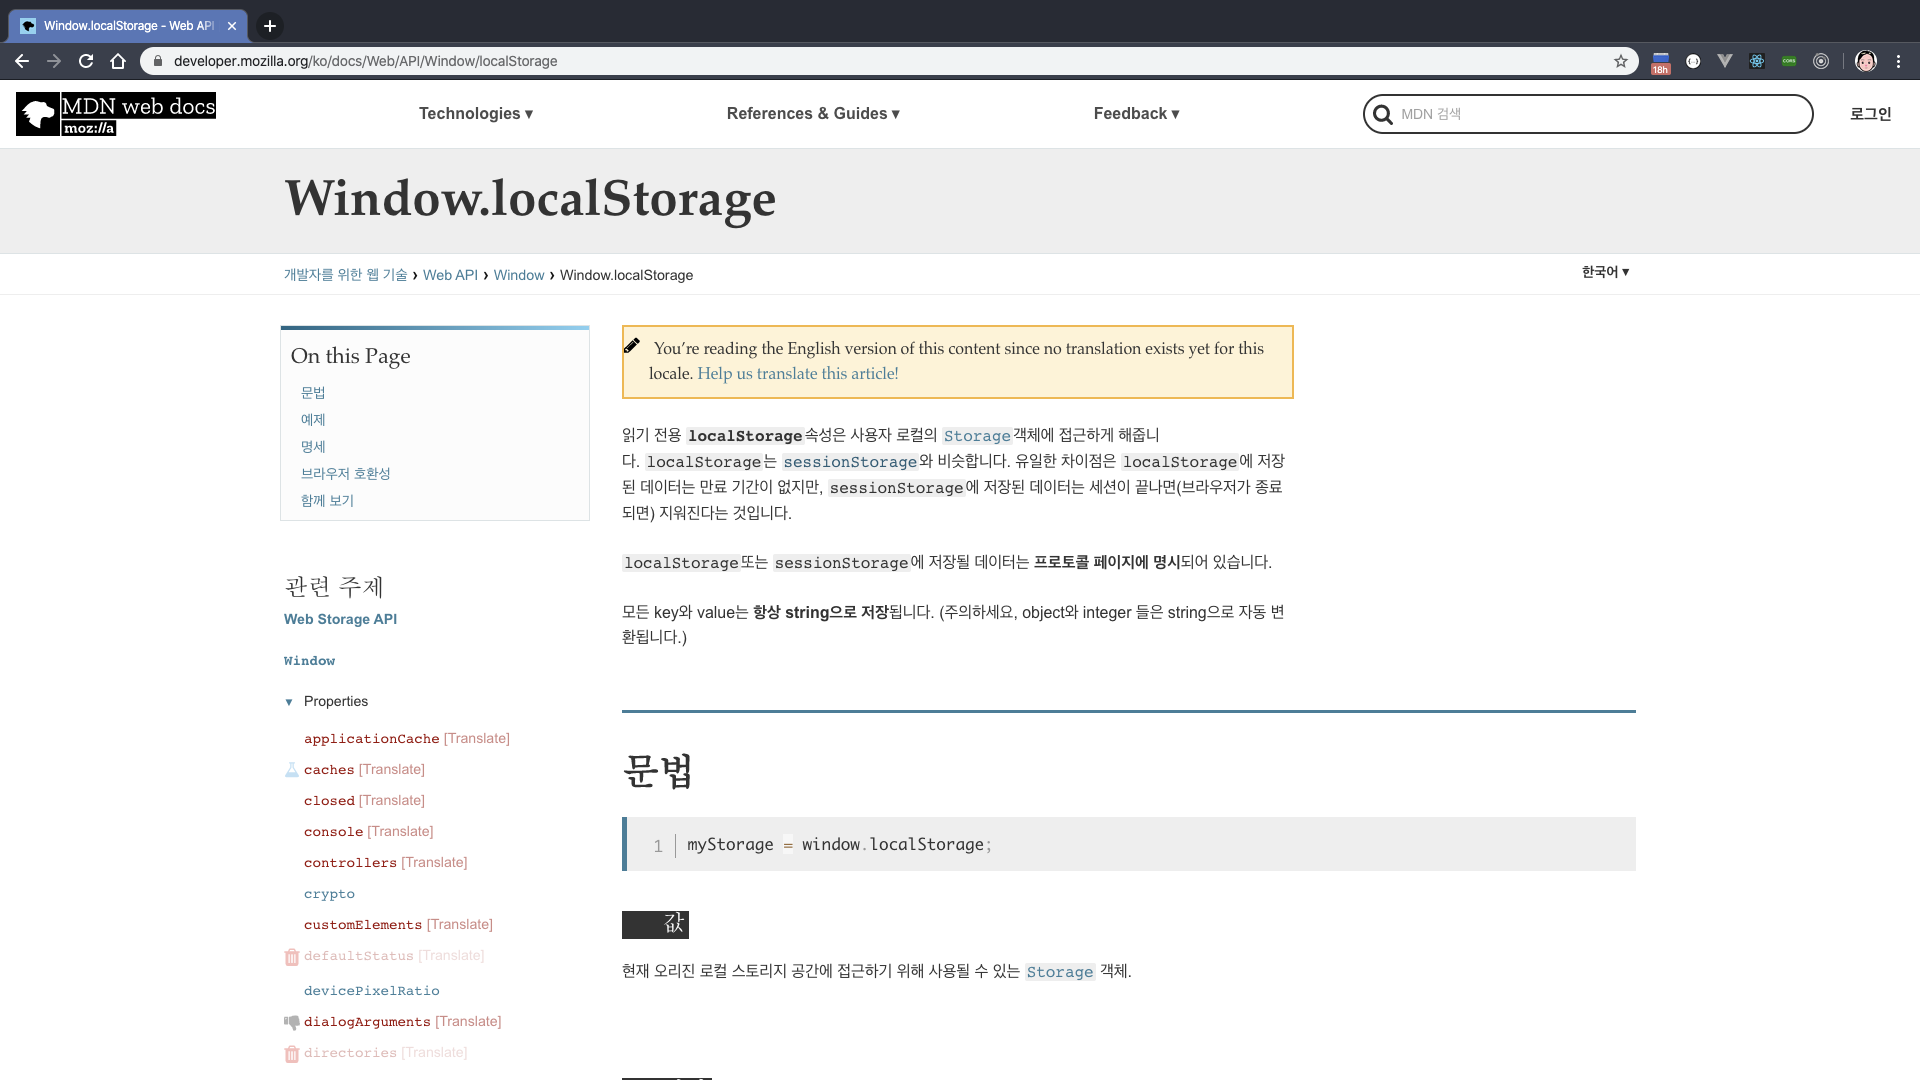
Task: Collapse the Properties tree section
Action: (289, 702)
